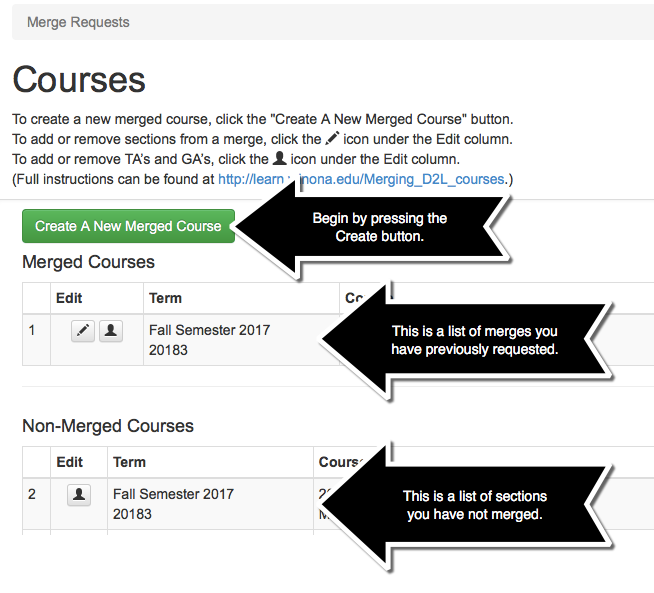Select the Fall Semester 2017 cell in merged row 1
Image resolution: width=654 pixels, height=593 pixels.
click(209, 330)
